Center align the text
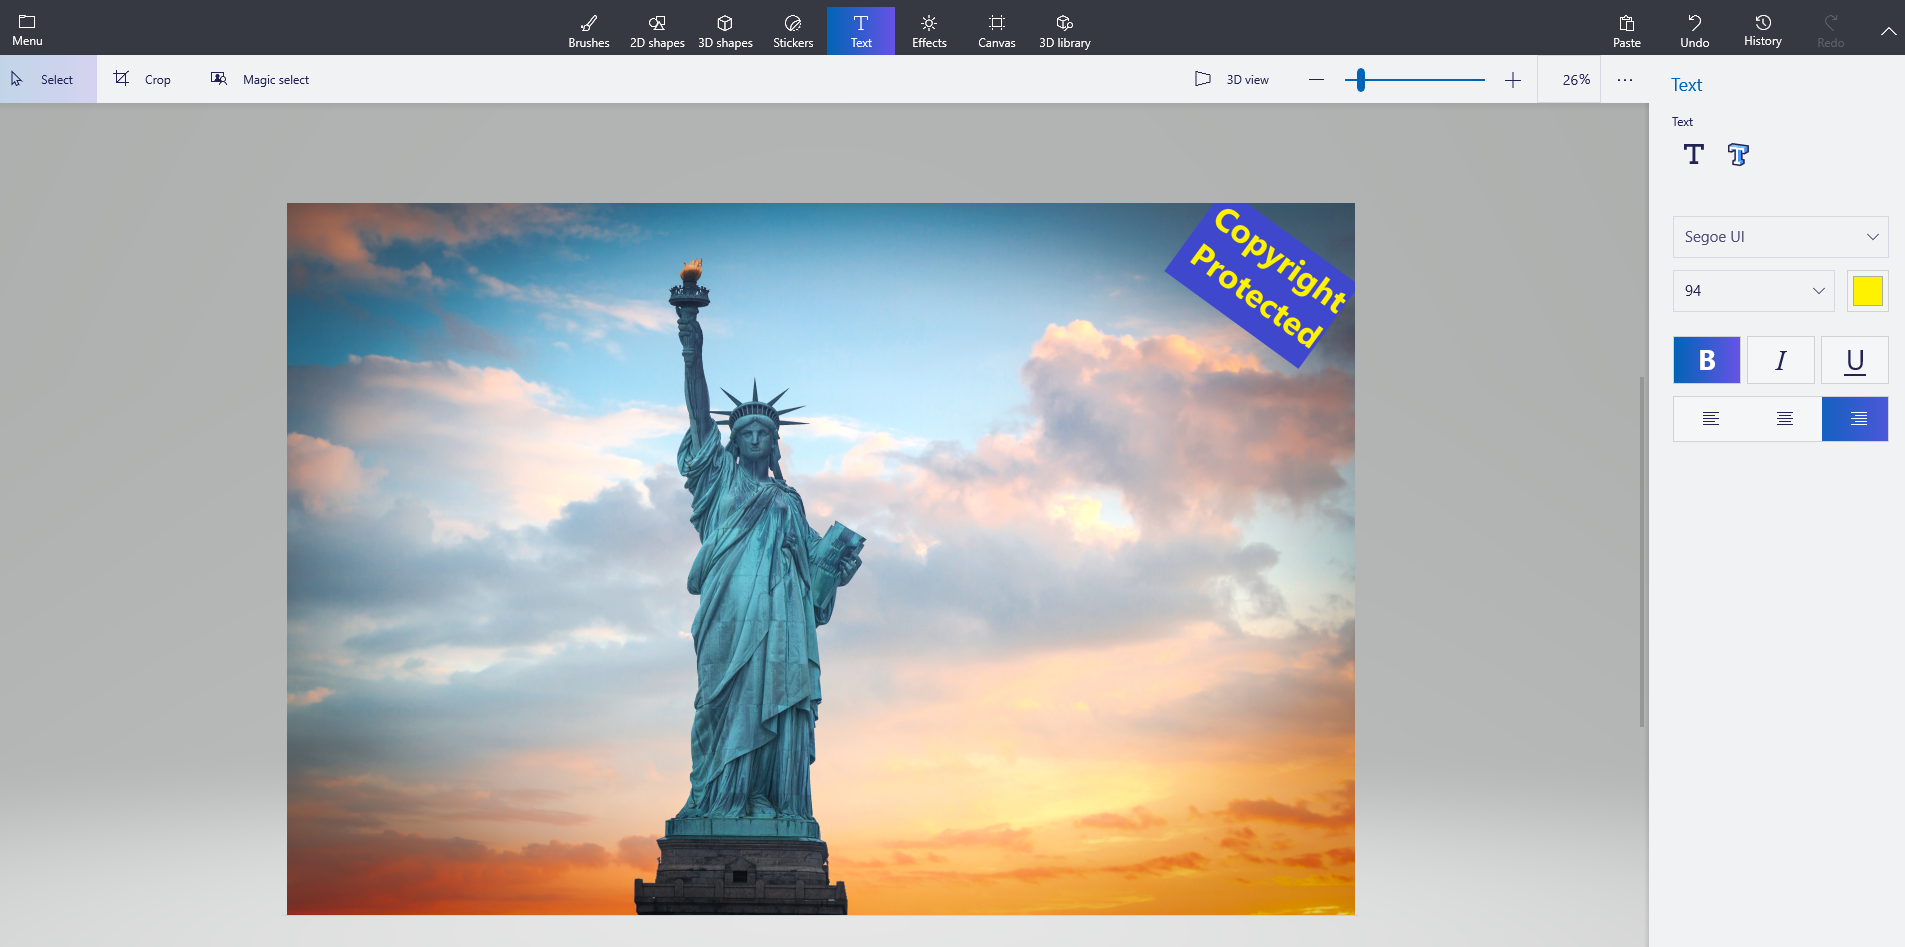1905x947 pixels. 1785,419
